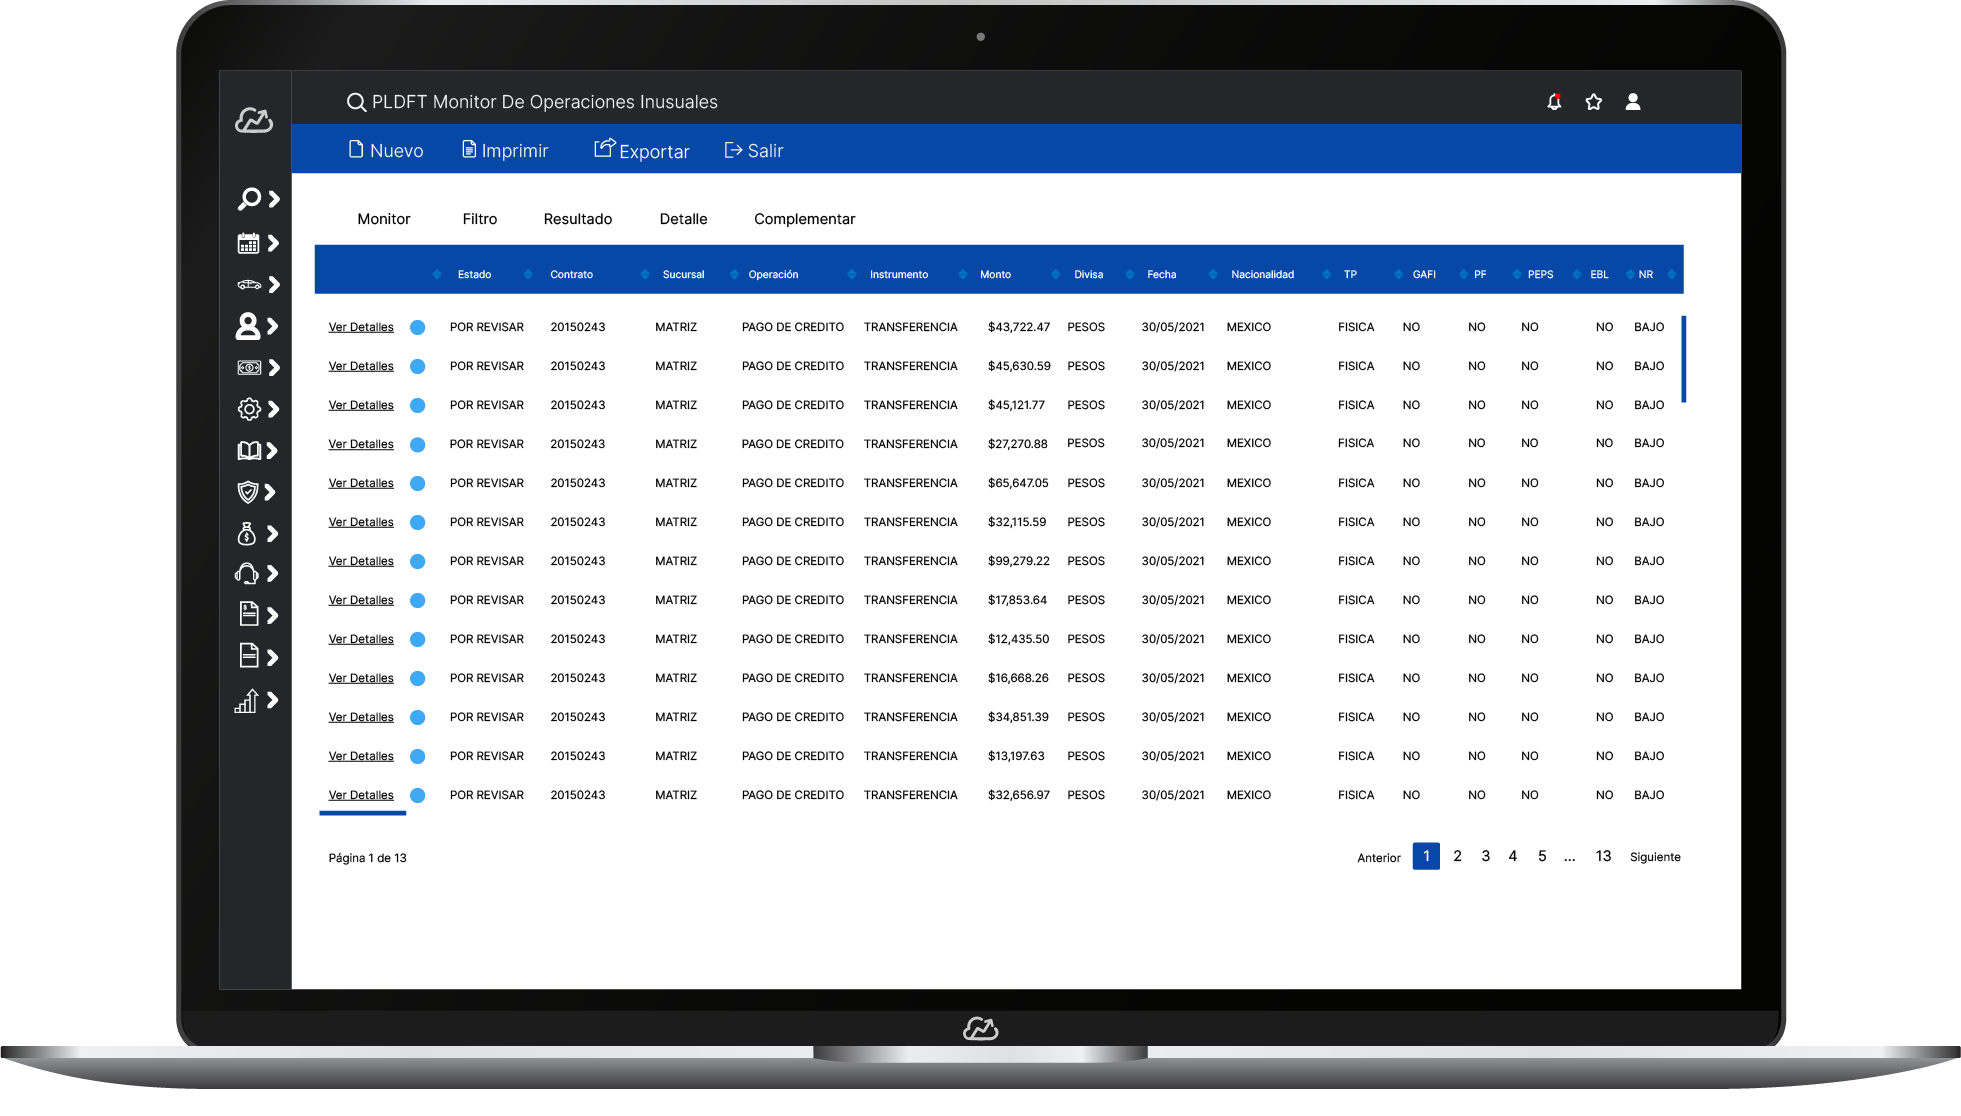Click the favorites star icon
1961x1116 pixels.
[1594, 102]
